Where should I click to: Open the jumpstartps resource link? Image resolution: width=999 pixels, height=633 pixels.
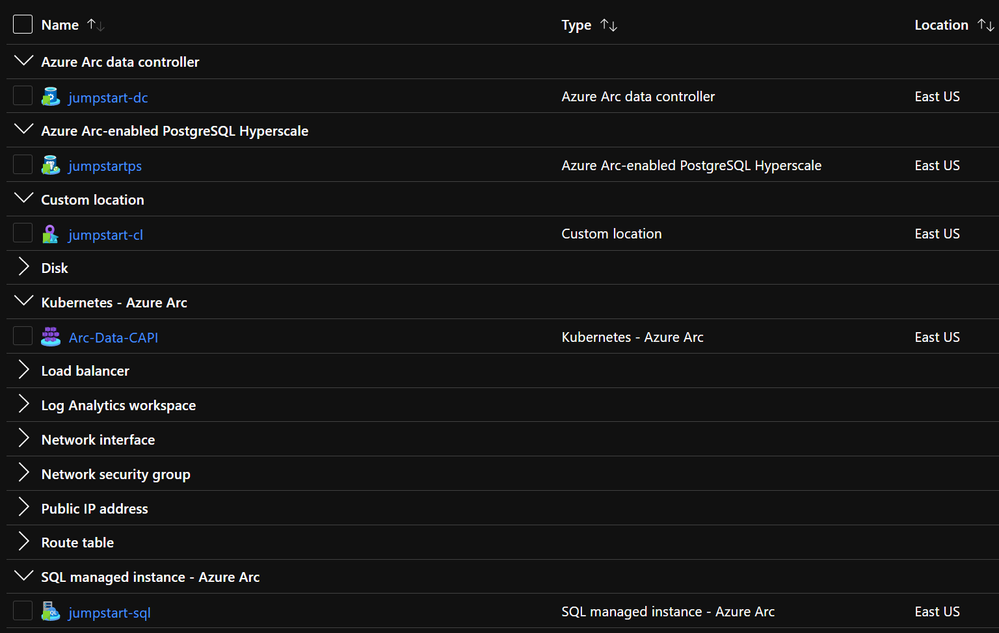pos(105,166)
